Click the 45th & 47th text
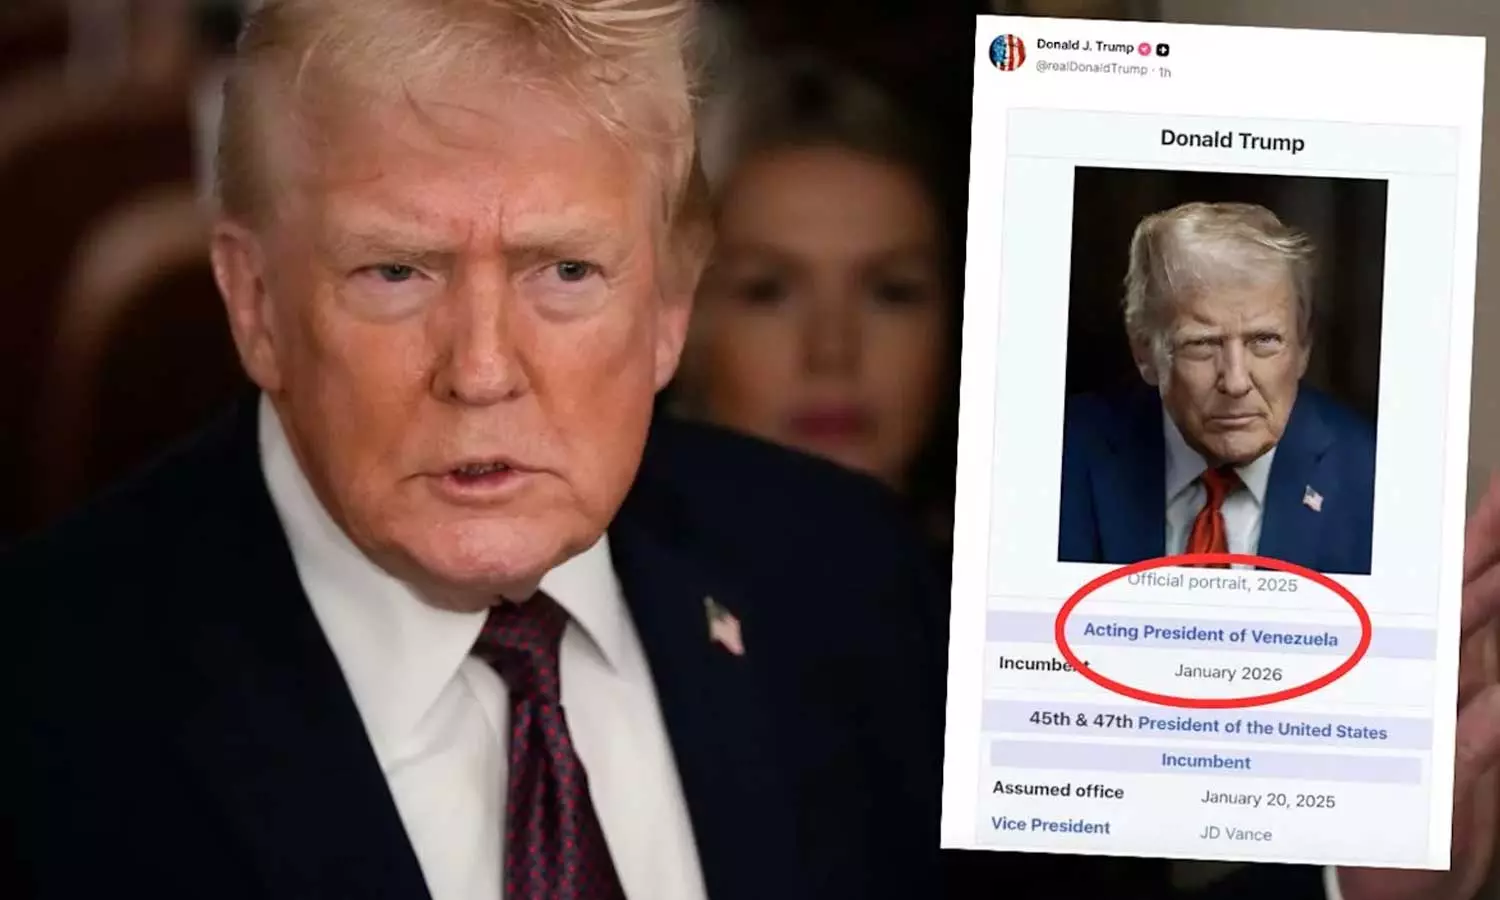The height and width of the screenshot is (900, 1500). click(1081, 719)
